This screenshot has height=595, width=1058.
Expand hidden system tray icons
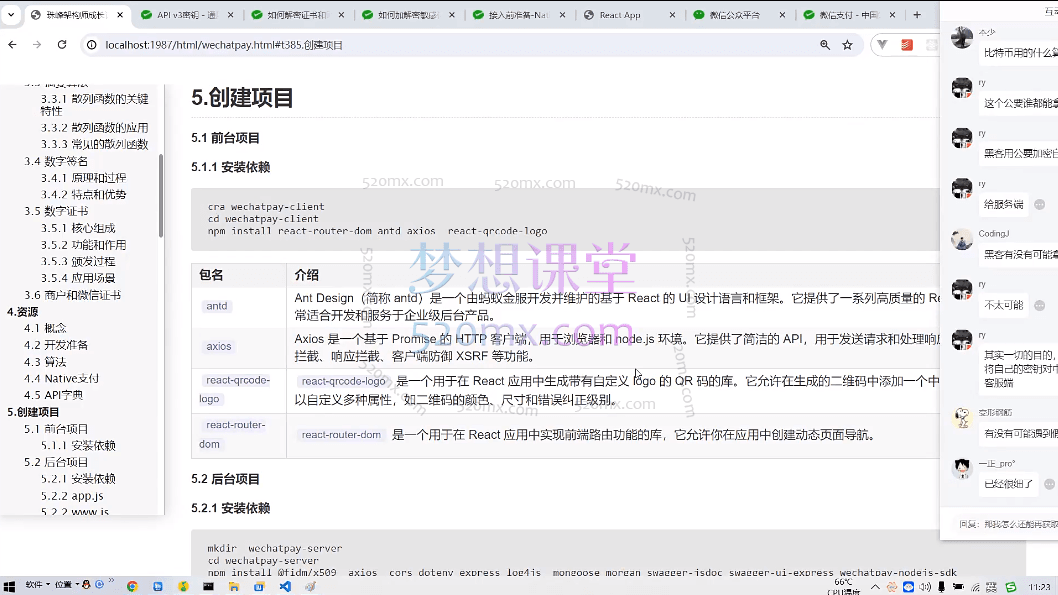pyautogui.click(x=875, y=587)
